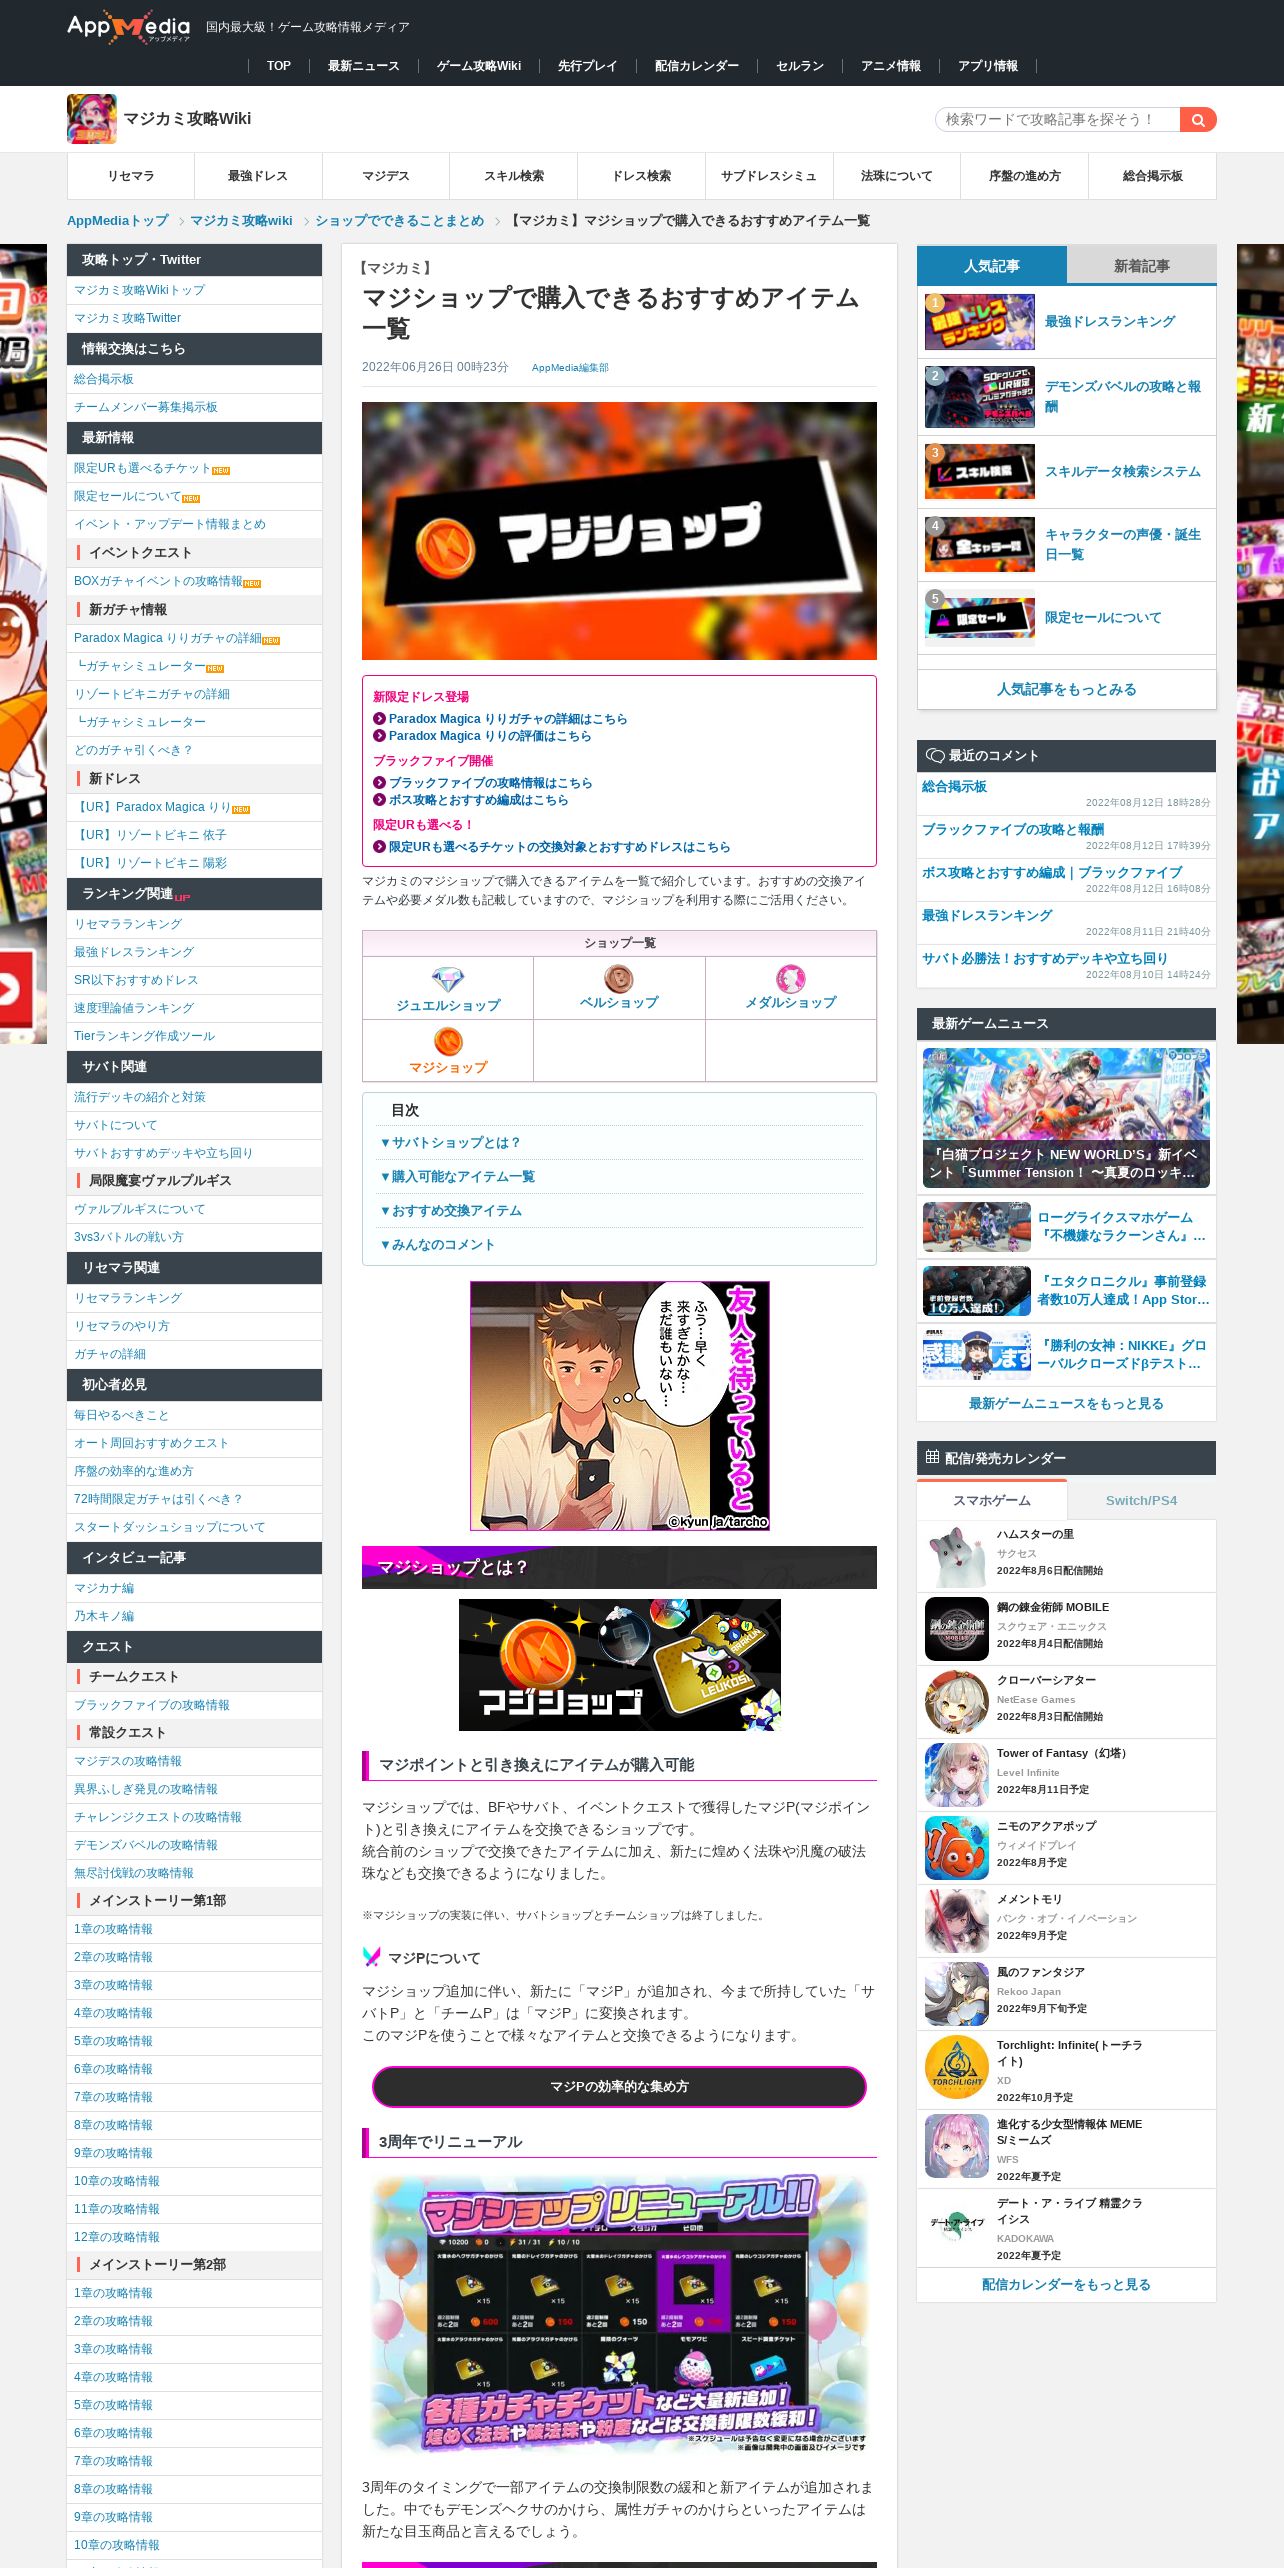Open デモンズバベル rank 2 thumbnail

980,397
